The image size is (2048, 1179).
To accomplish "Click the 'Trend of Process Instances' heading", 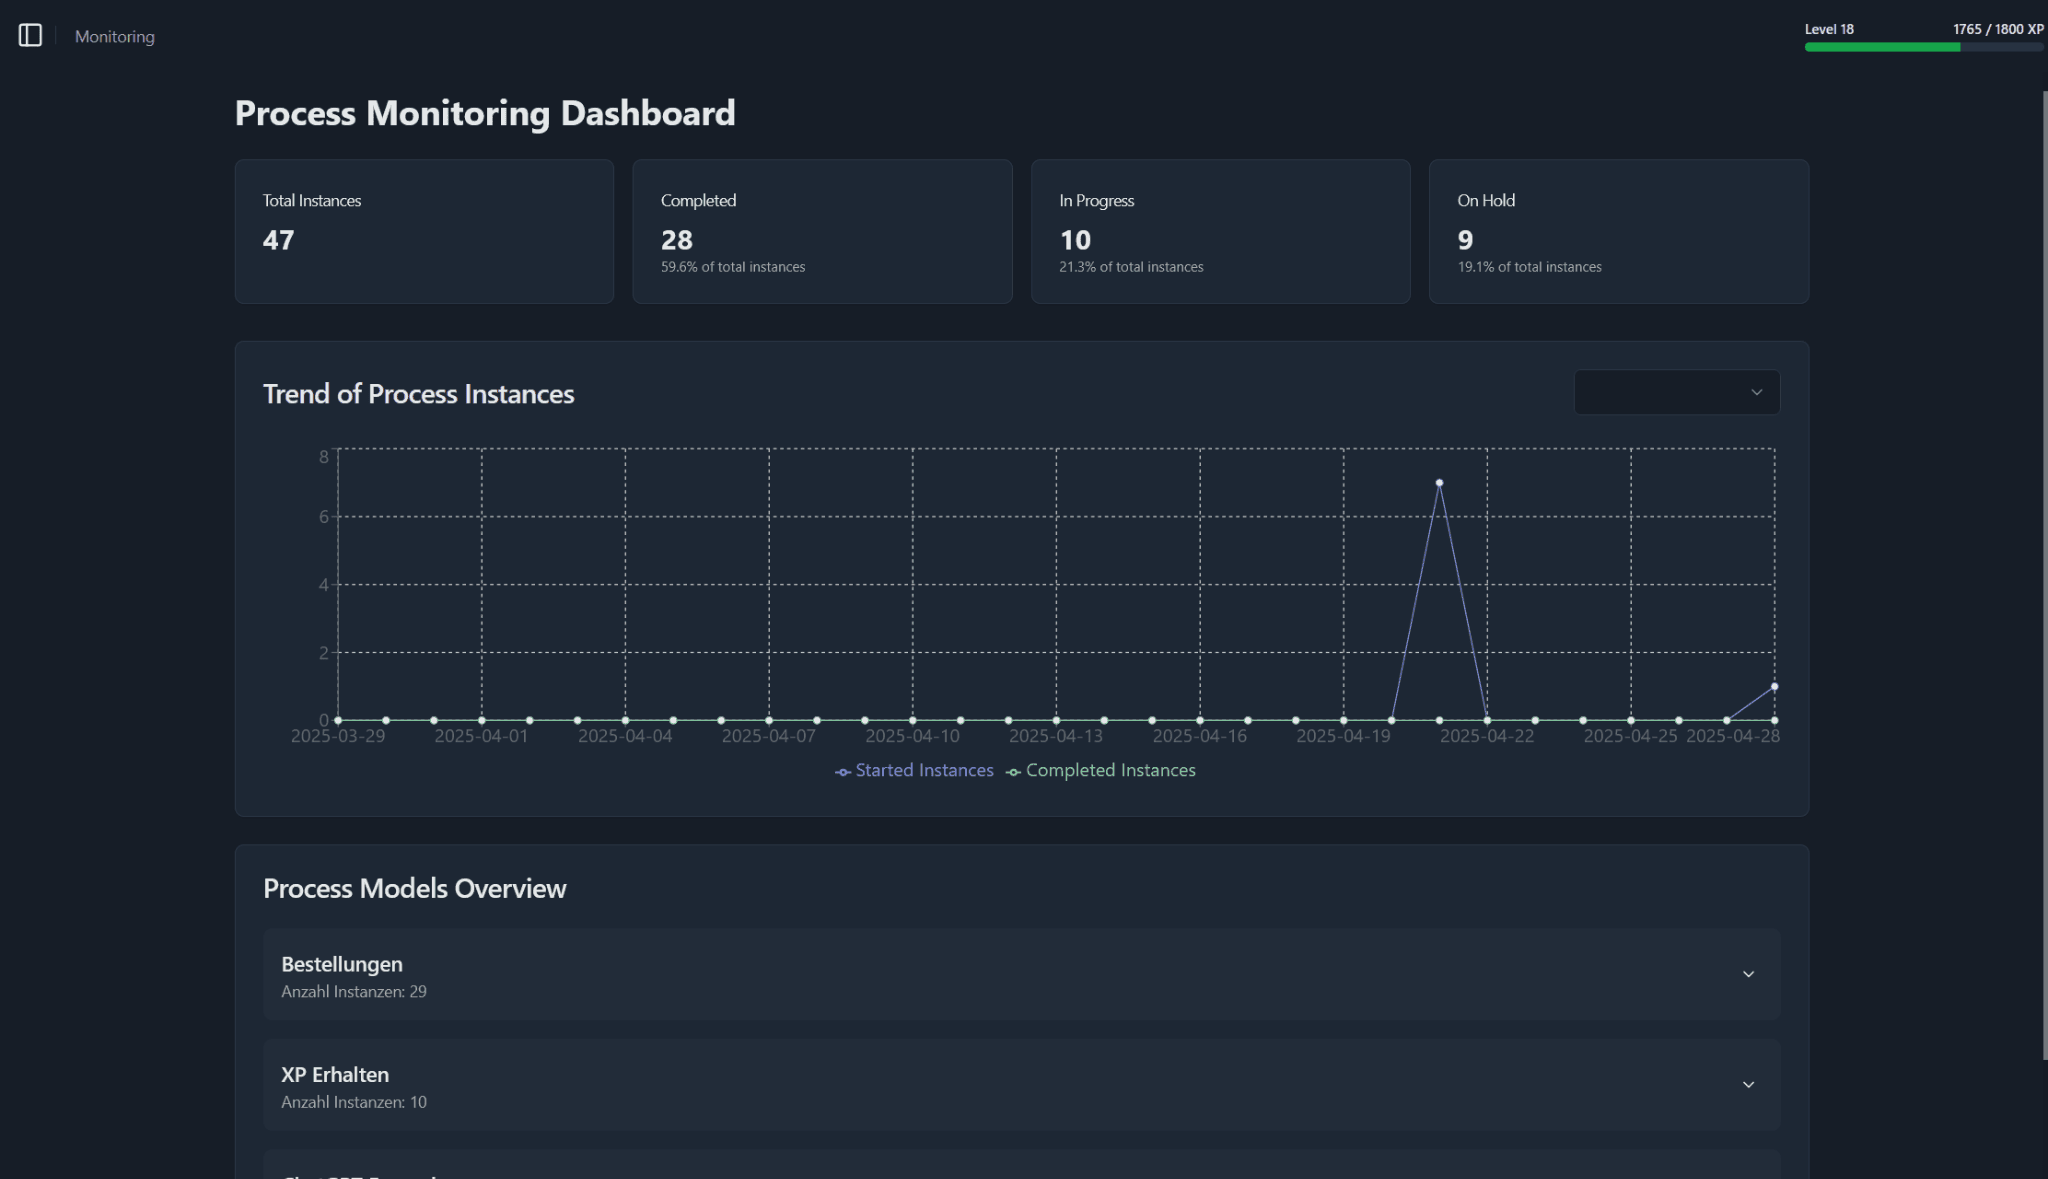I will pyautogui.click(x=418, y=394).
